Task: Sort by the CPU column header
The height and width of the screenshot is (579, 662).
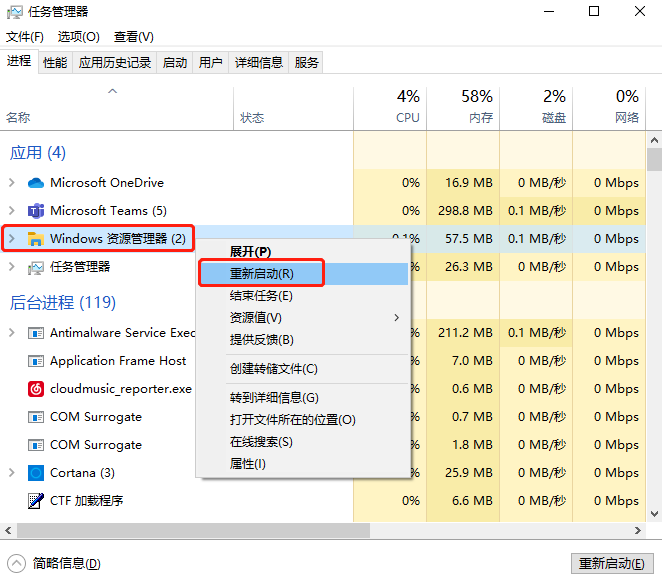Action: pos(390,107)
